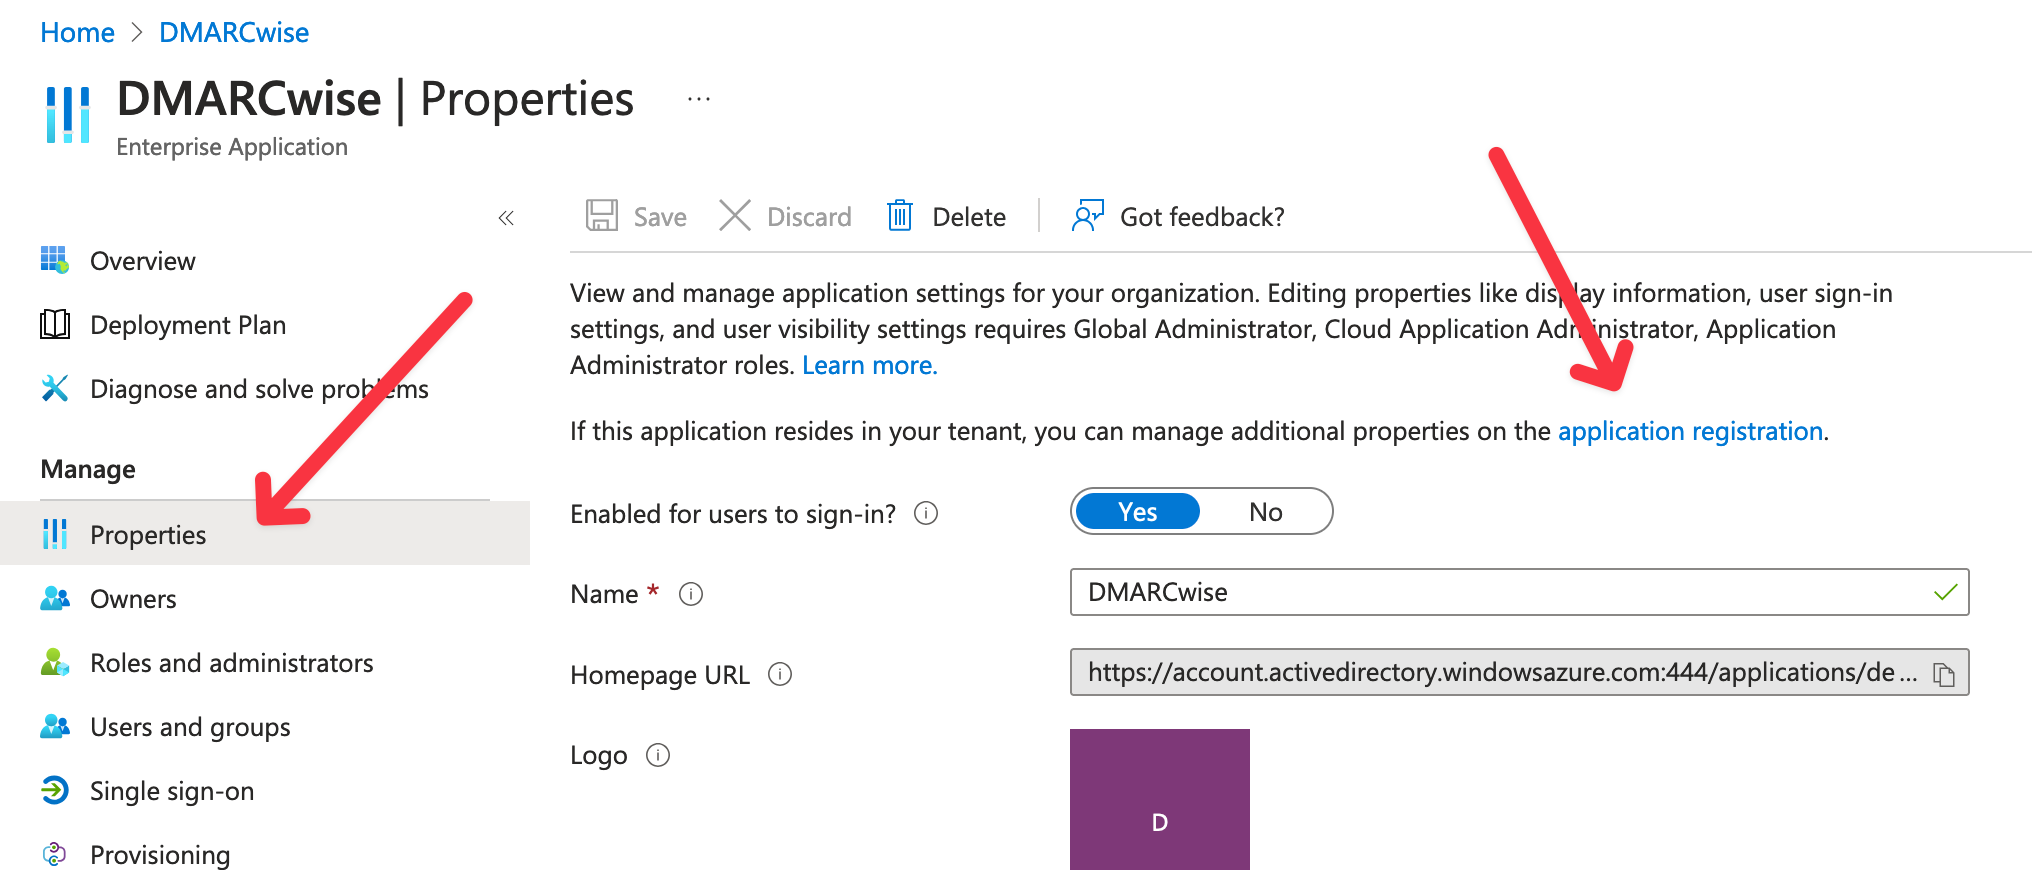
Task: Click the Roles and administrators icon
Action: point(54,662)
